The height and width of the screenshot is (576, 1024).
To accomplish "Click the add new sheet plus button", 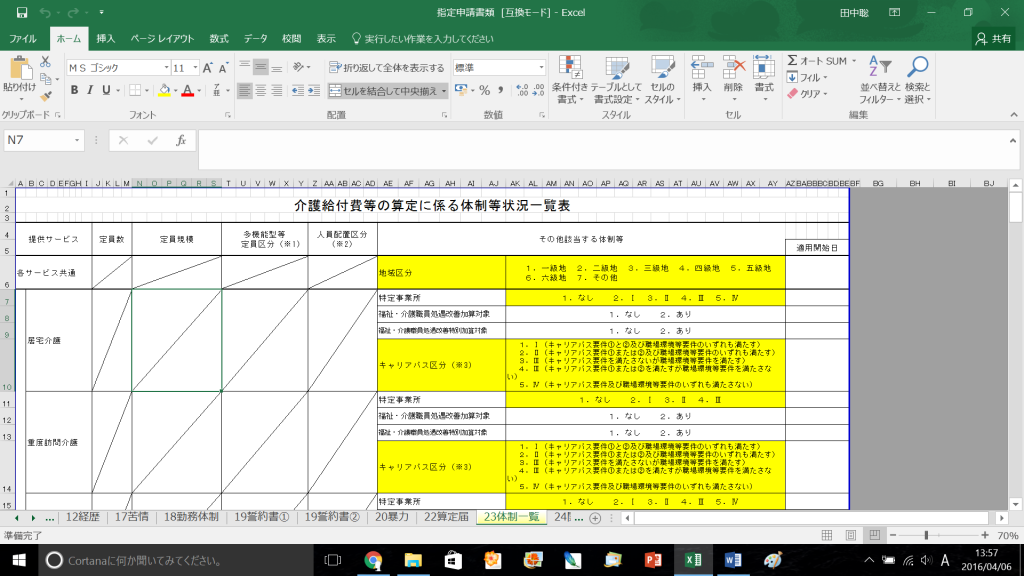I will point(595,518).
